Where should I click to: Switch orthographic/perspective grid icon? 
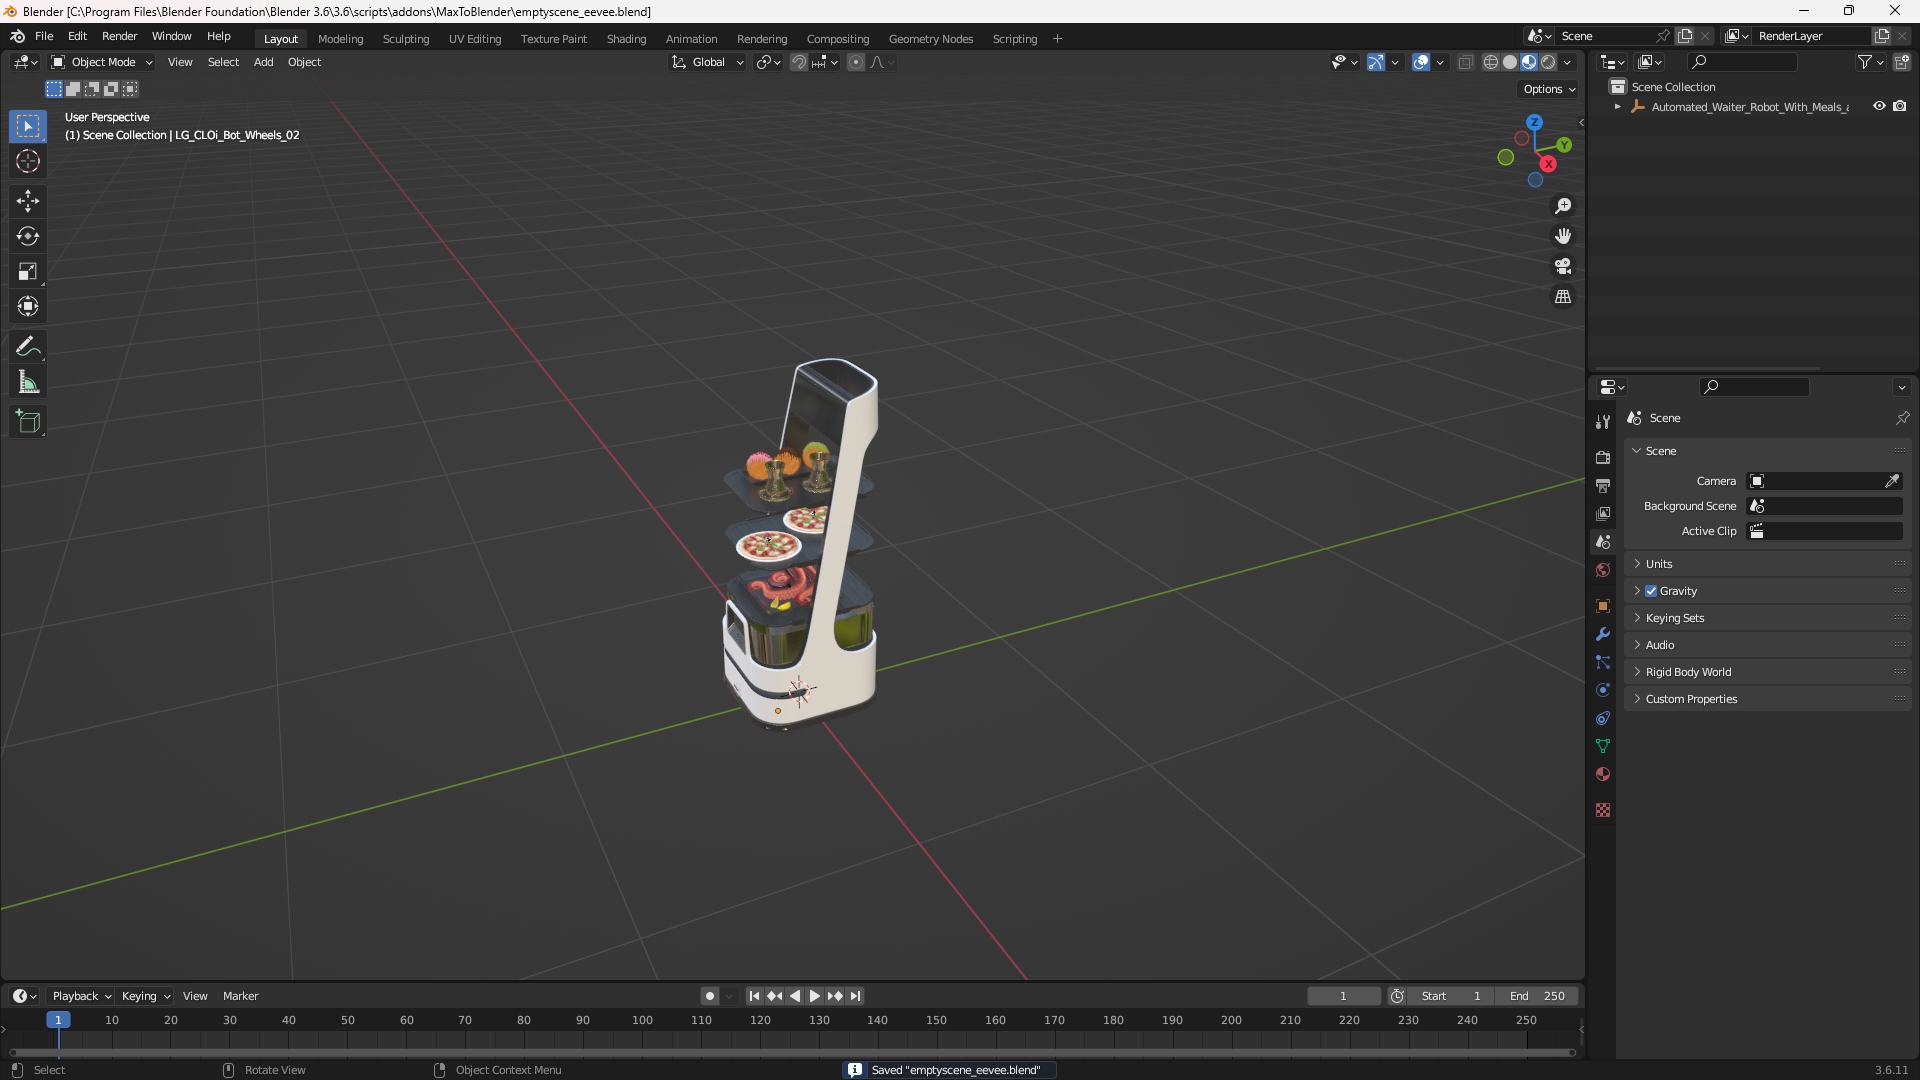click(1563, 297)
